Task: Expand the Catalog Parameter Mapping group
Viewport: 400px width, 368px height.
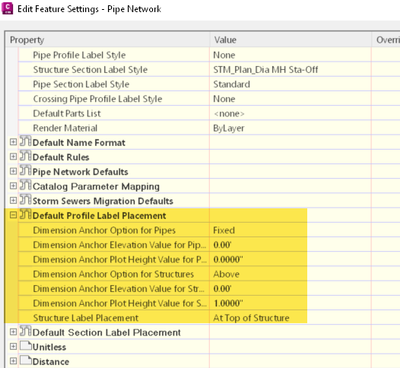Action: pyautogui.click(x=13, y=186)
